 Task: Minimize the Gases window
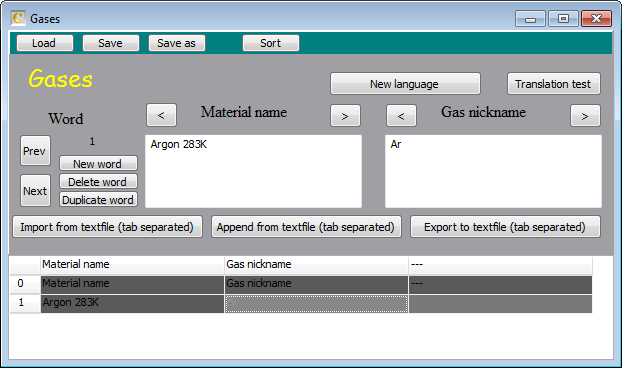[x=530, y=19]
